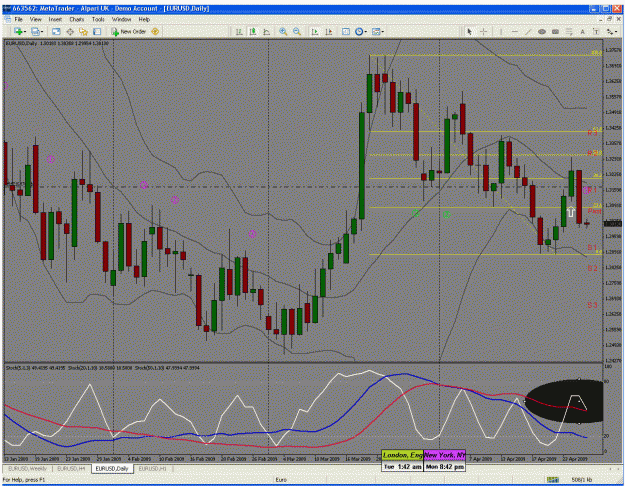Open the Help menu
This screenshot has height=486, width=625.
[x=144, y=19]
